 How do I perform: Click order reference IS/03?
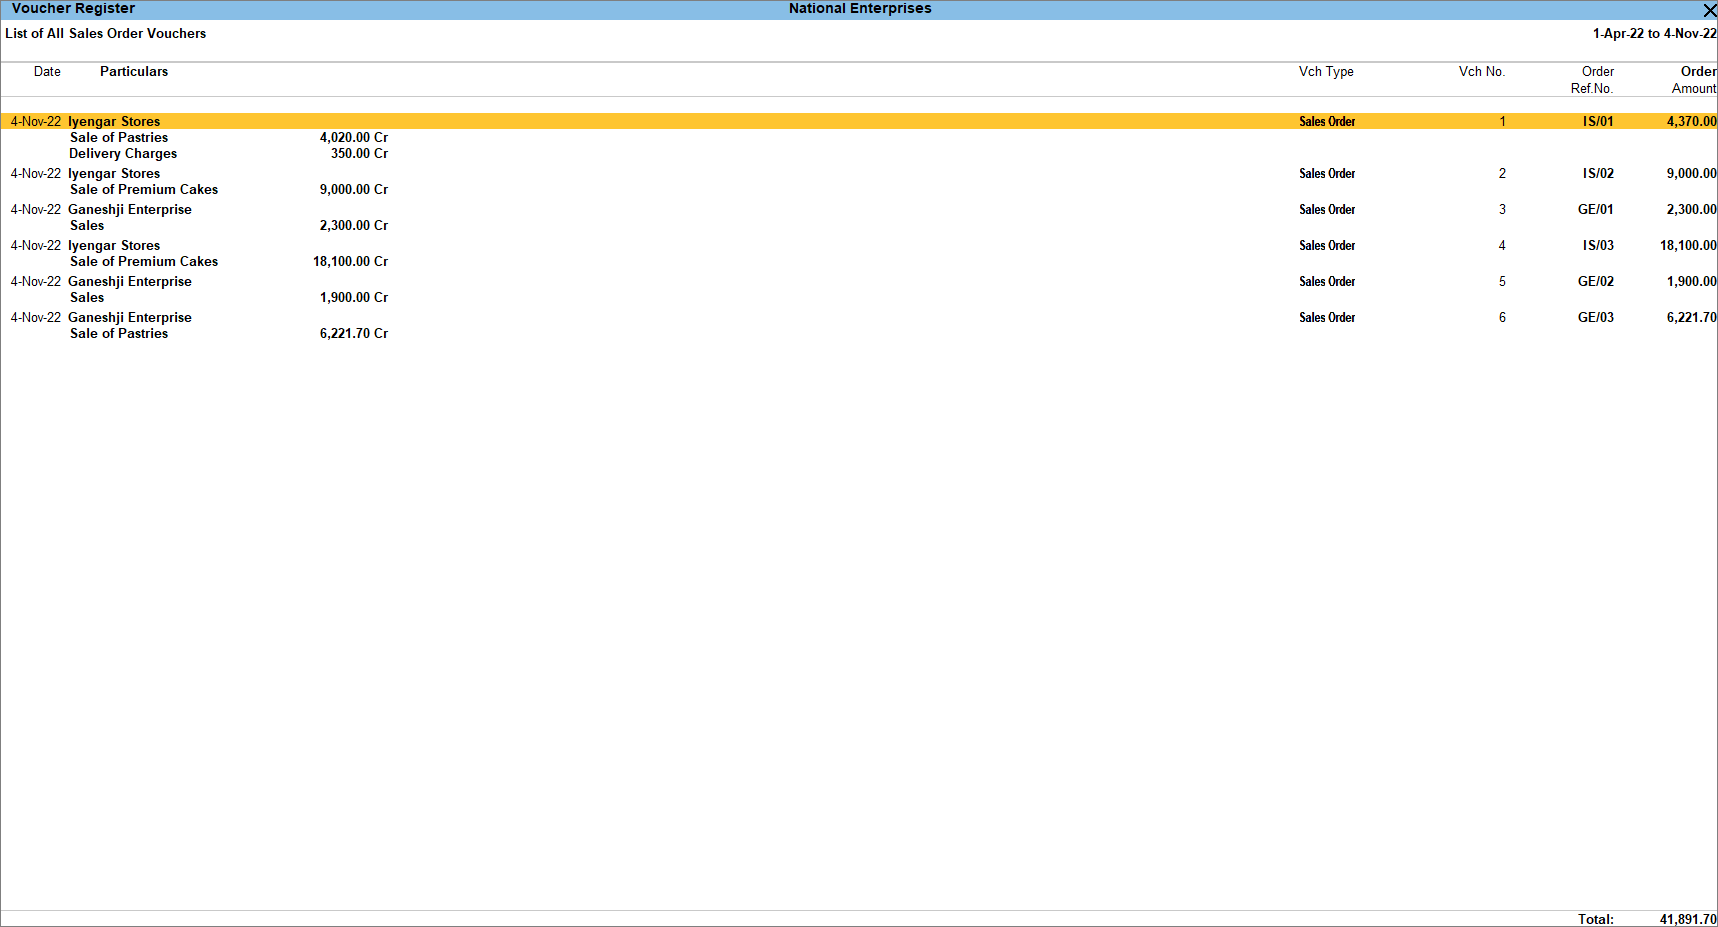pos(1598,246)
